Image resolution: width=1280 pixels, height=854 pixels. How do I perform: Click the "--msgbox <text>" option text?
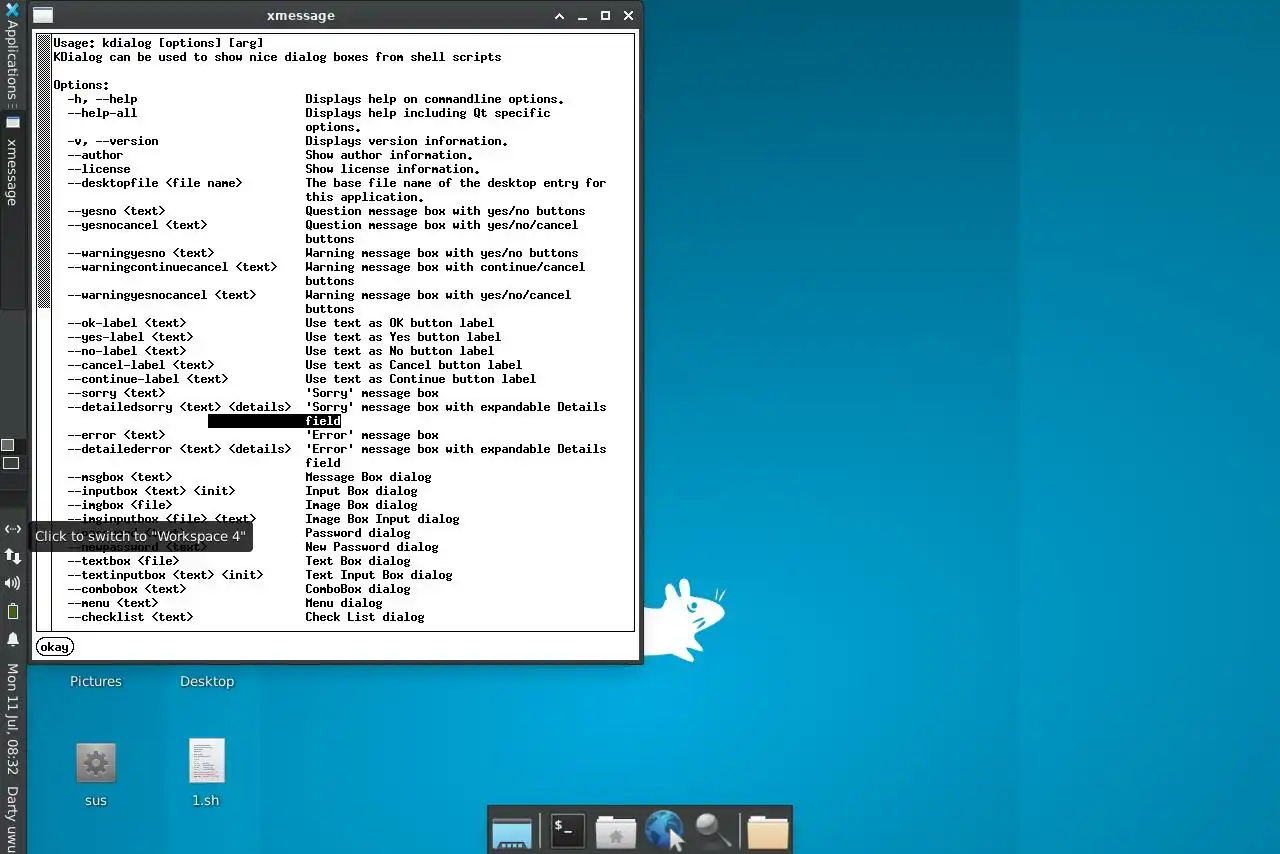(120, 477)
